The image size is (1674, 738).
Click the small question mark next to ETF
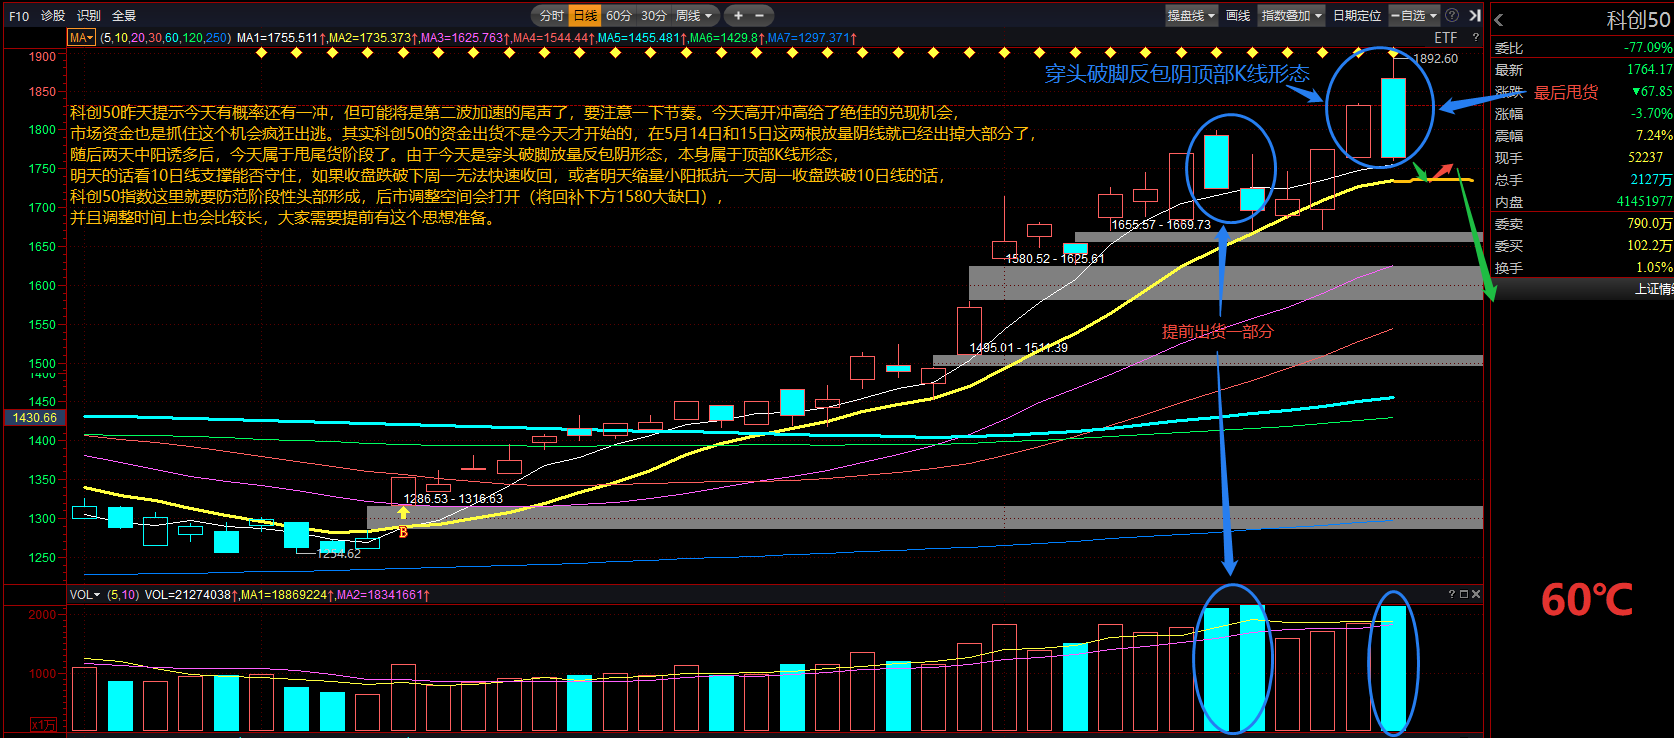coord(1475,38)
